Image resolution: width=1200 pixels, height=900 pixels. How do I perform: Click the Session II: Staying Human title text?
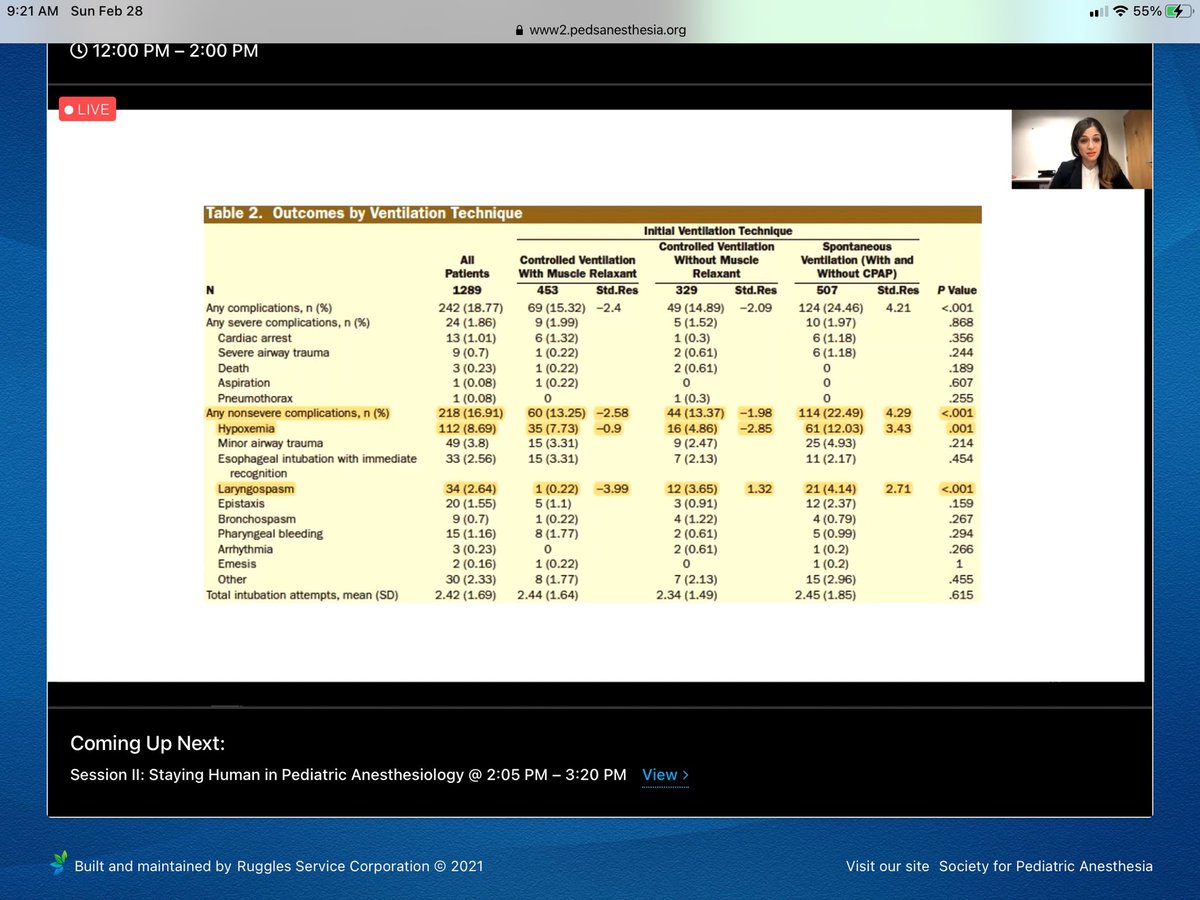(x=348, y=775)
